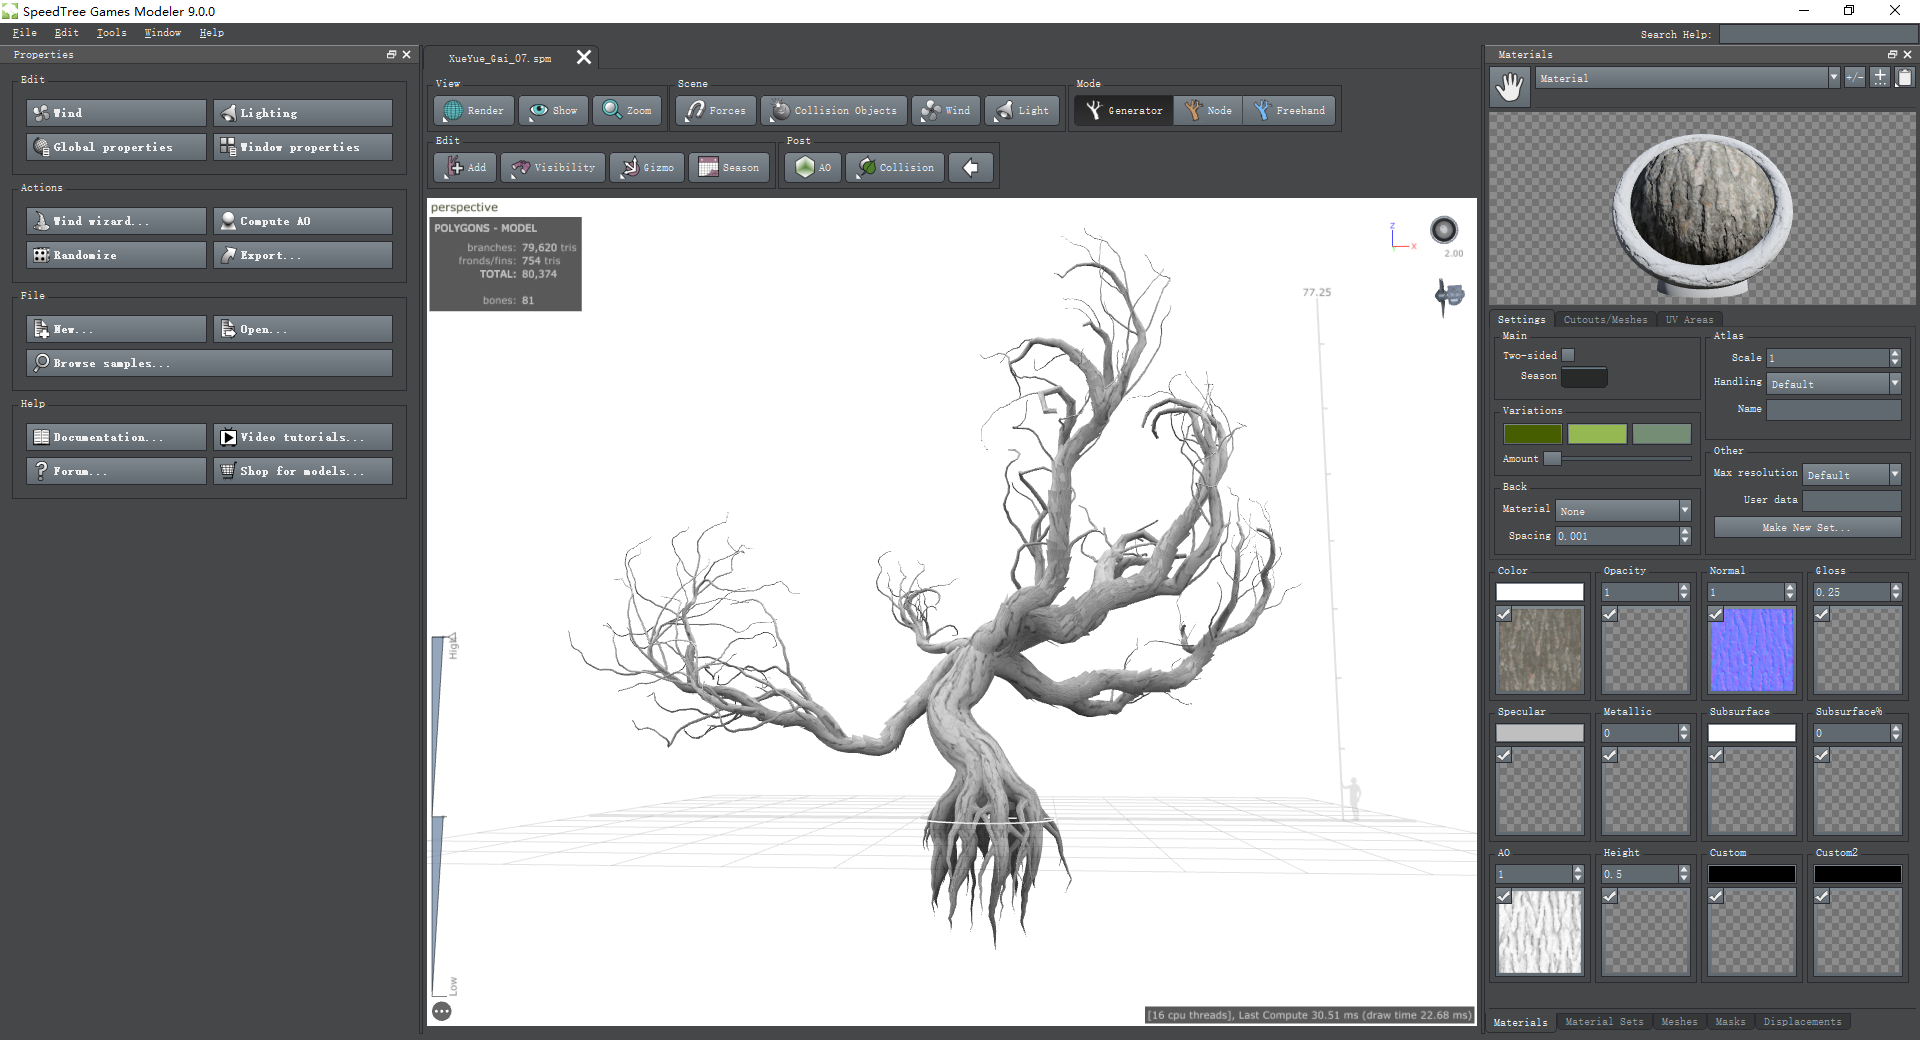The height and width of the screenshot is (1040, 1920).
Task: Toggle the Gizmo edit tool
Action: coord(647,168)
